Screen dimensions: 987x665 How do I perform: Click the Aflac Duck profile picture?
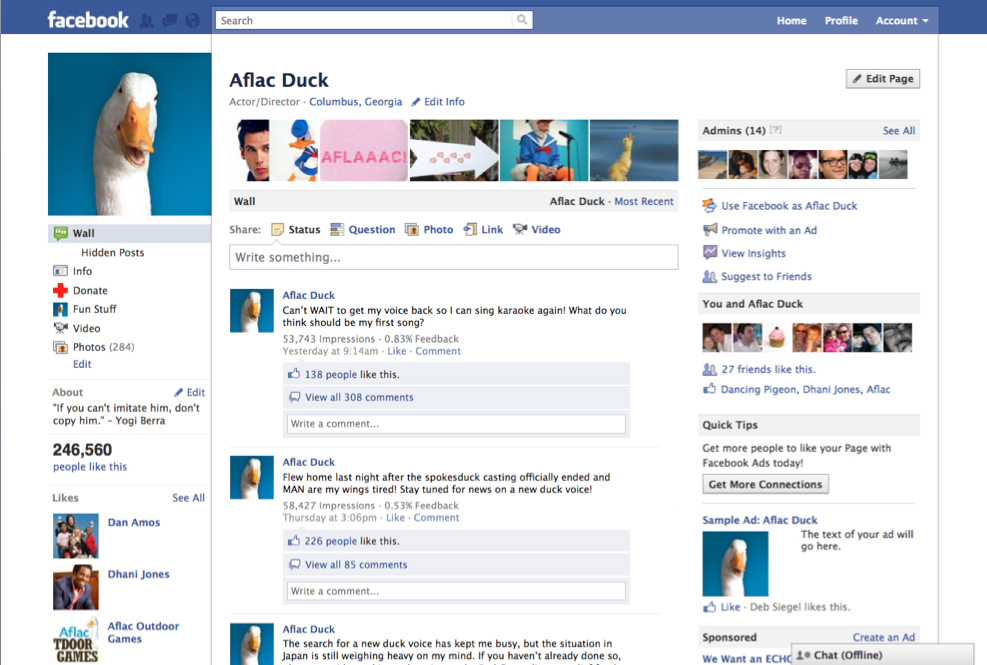coord(129,134)
